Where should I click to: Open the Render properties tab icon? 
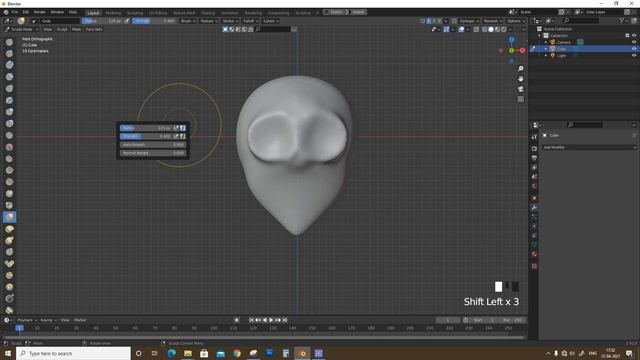534,149
